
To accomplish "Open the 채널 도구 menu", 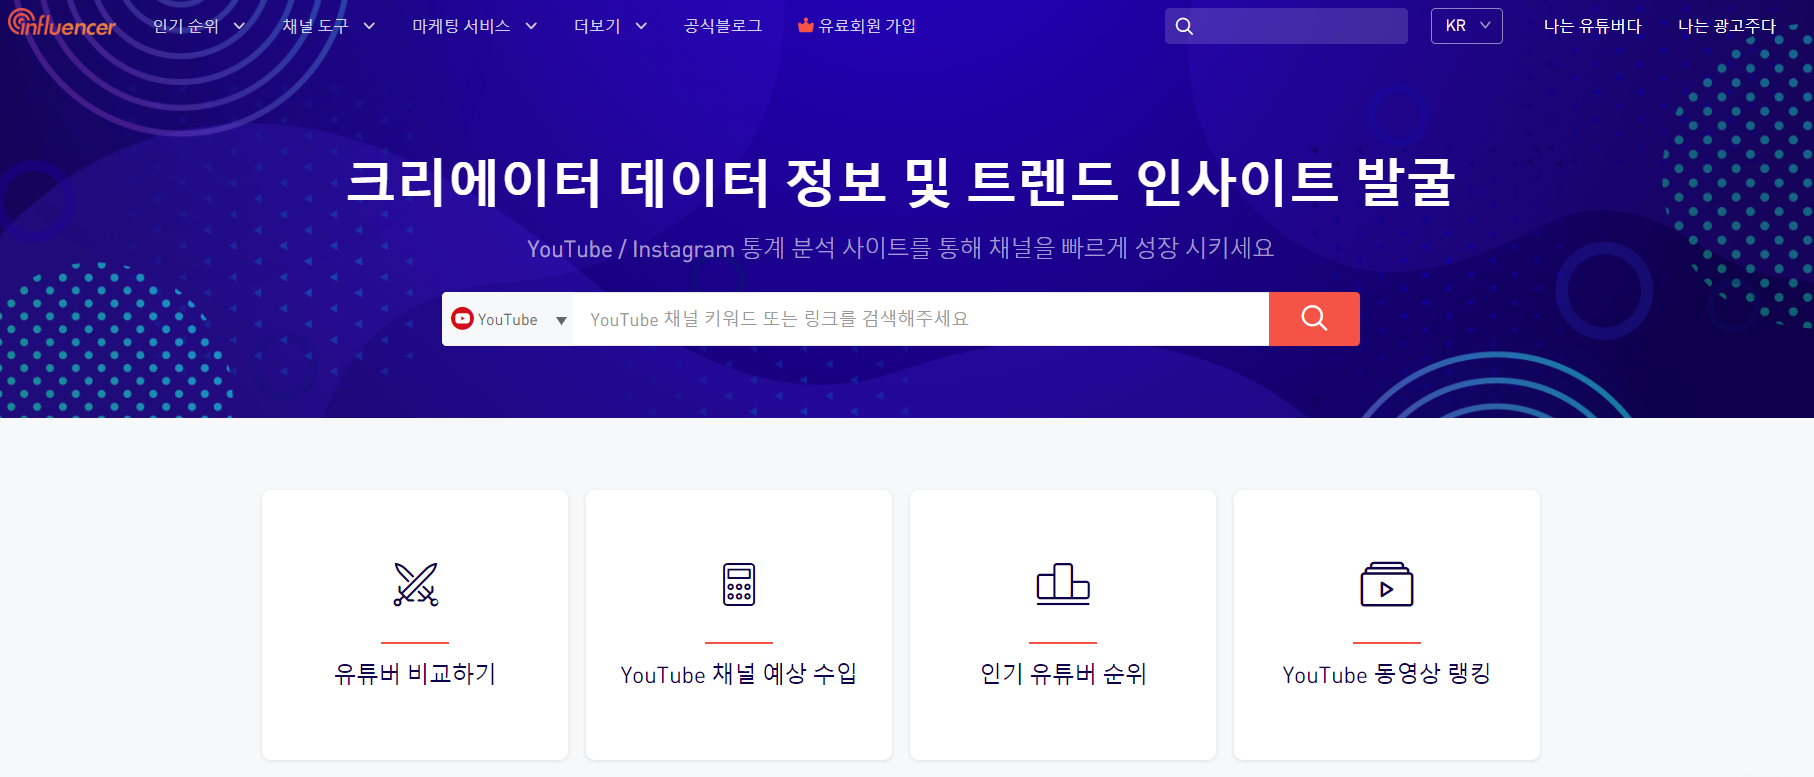I will (x=316, y=26).
